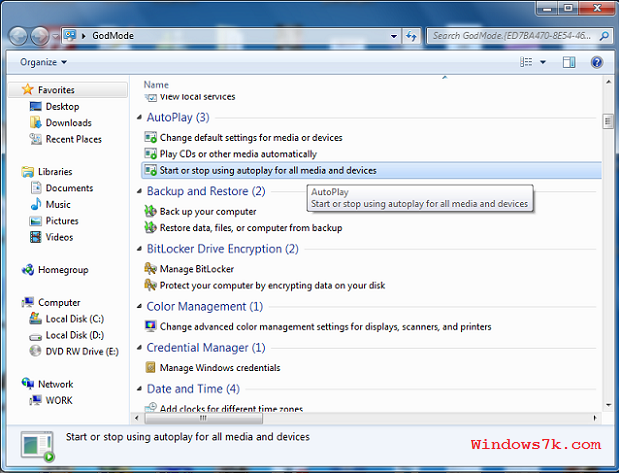Click the Computer icon in sidebar

tap(28, 302)
